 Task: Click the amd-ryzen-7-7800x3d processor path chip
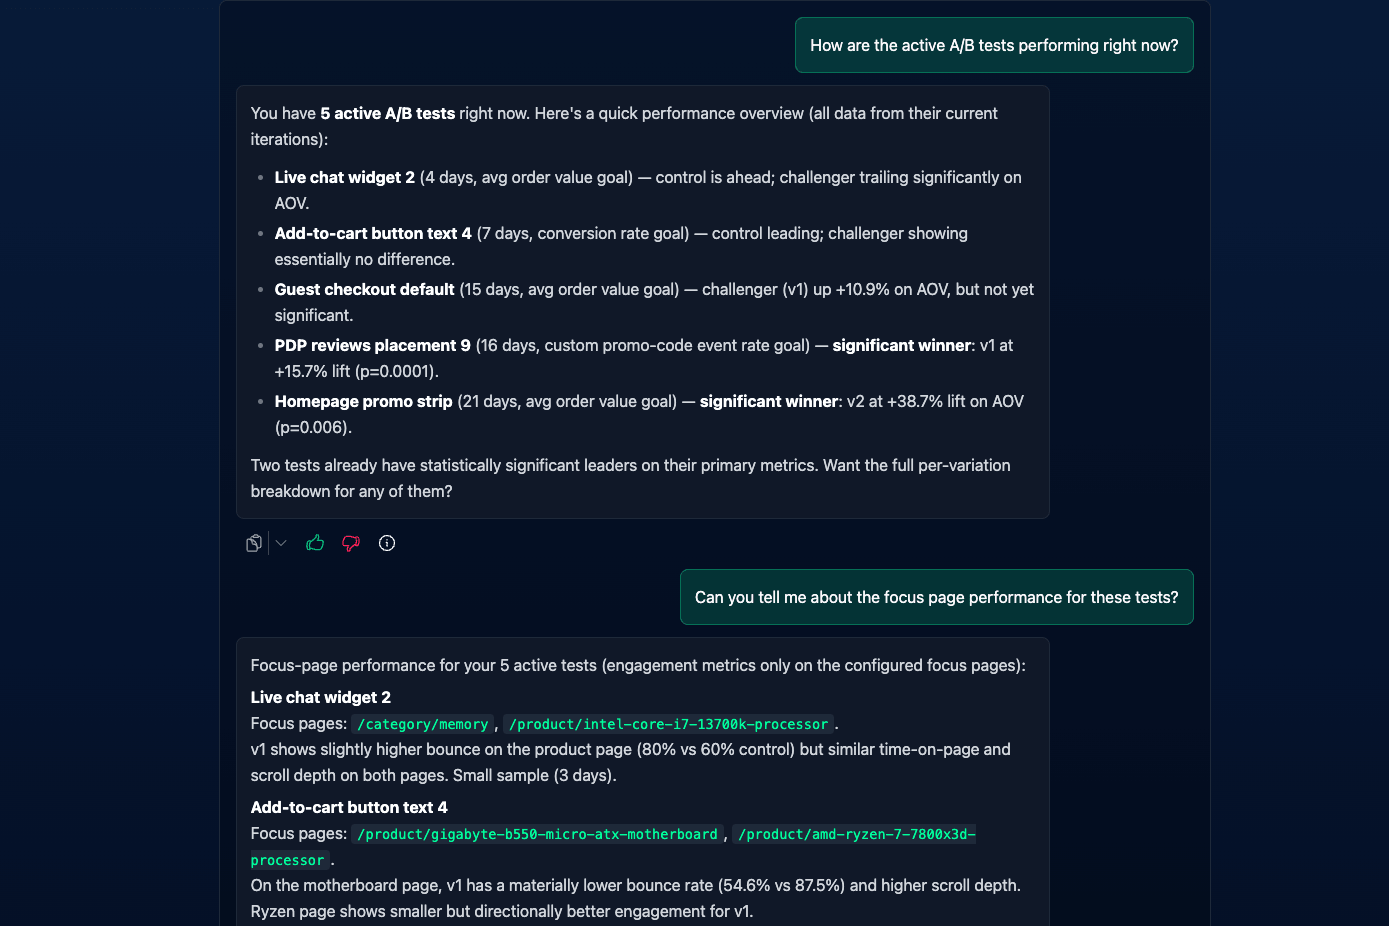click(x=855, y=834)
